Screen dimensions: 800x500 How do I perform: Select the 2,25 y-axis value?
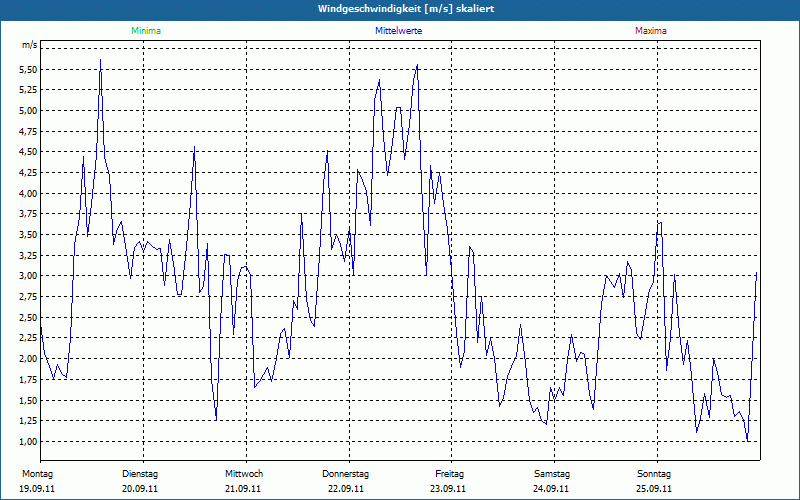click(28, 338)
